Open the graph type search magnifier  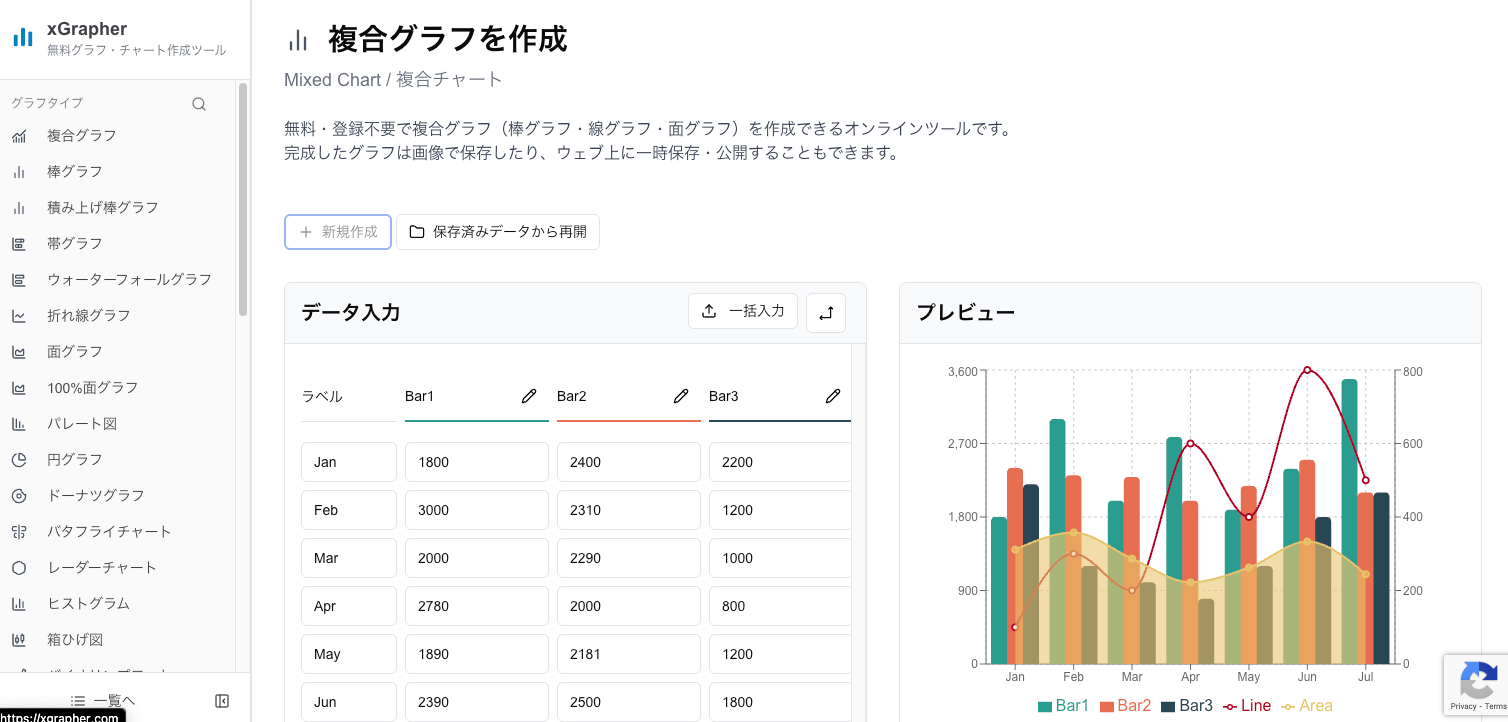click(x=199, y=103)
